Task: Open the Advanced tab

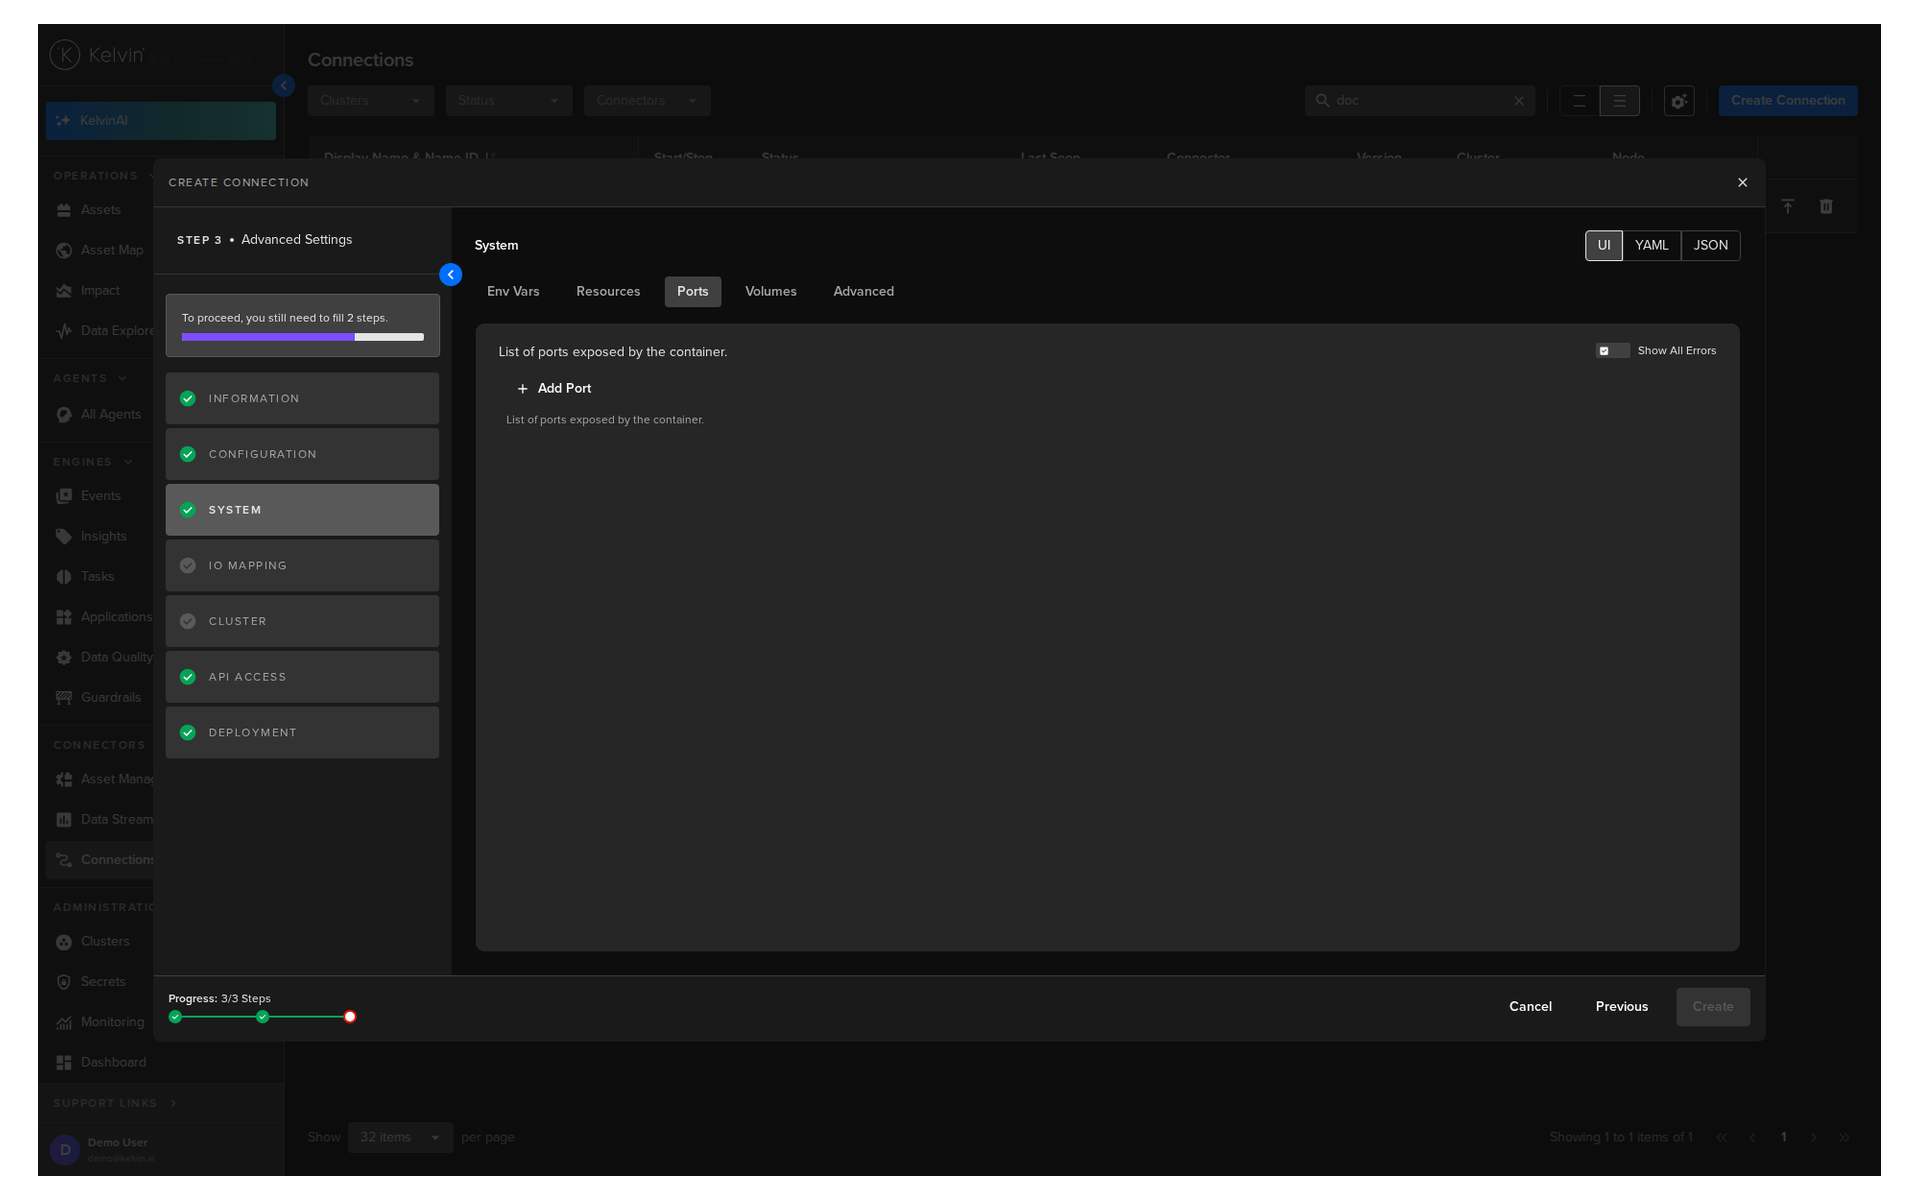Action: coord(863,292)
